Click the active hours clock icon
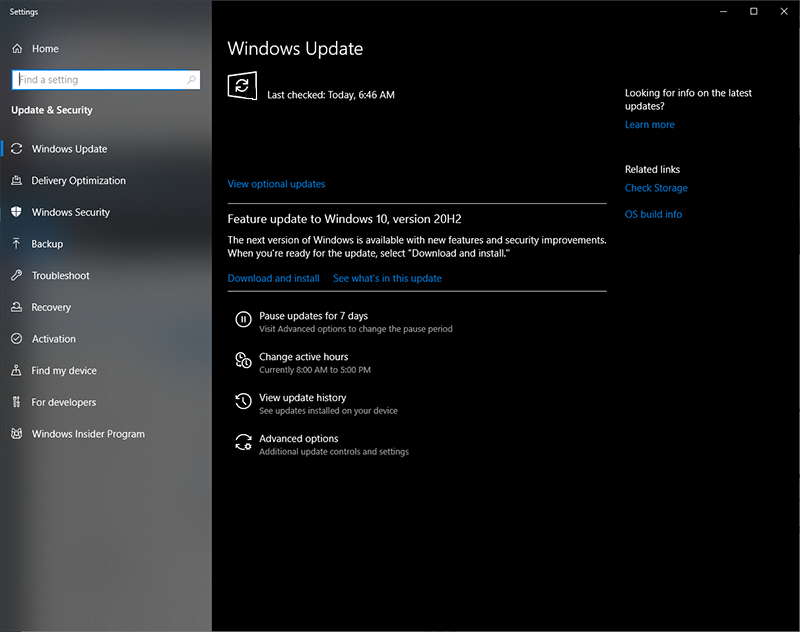The image size is (800, 632). [x=243, y=360]
